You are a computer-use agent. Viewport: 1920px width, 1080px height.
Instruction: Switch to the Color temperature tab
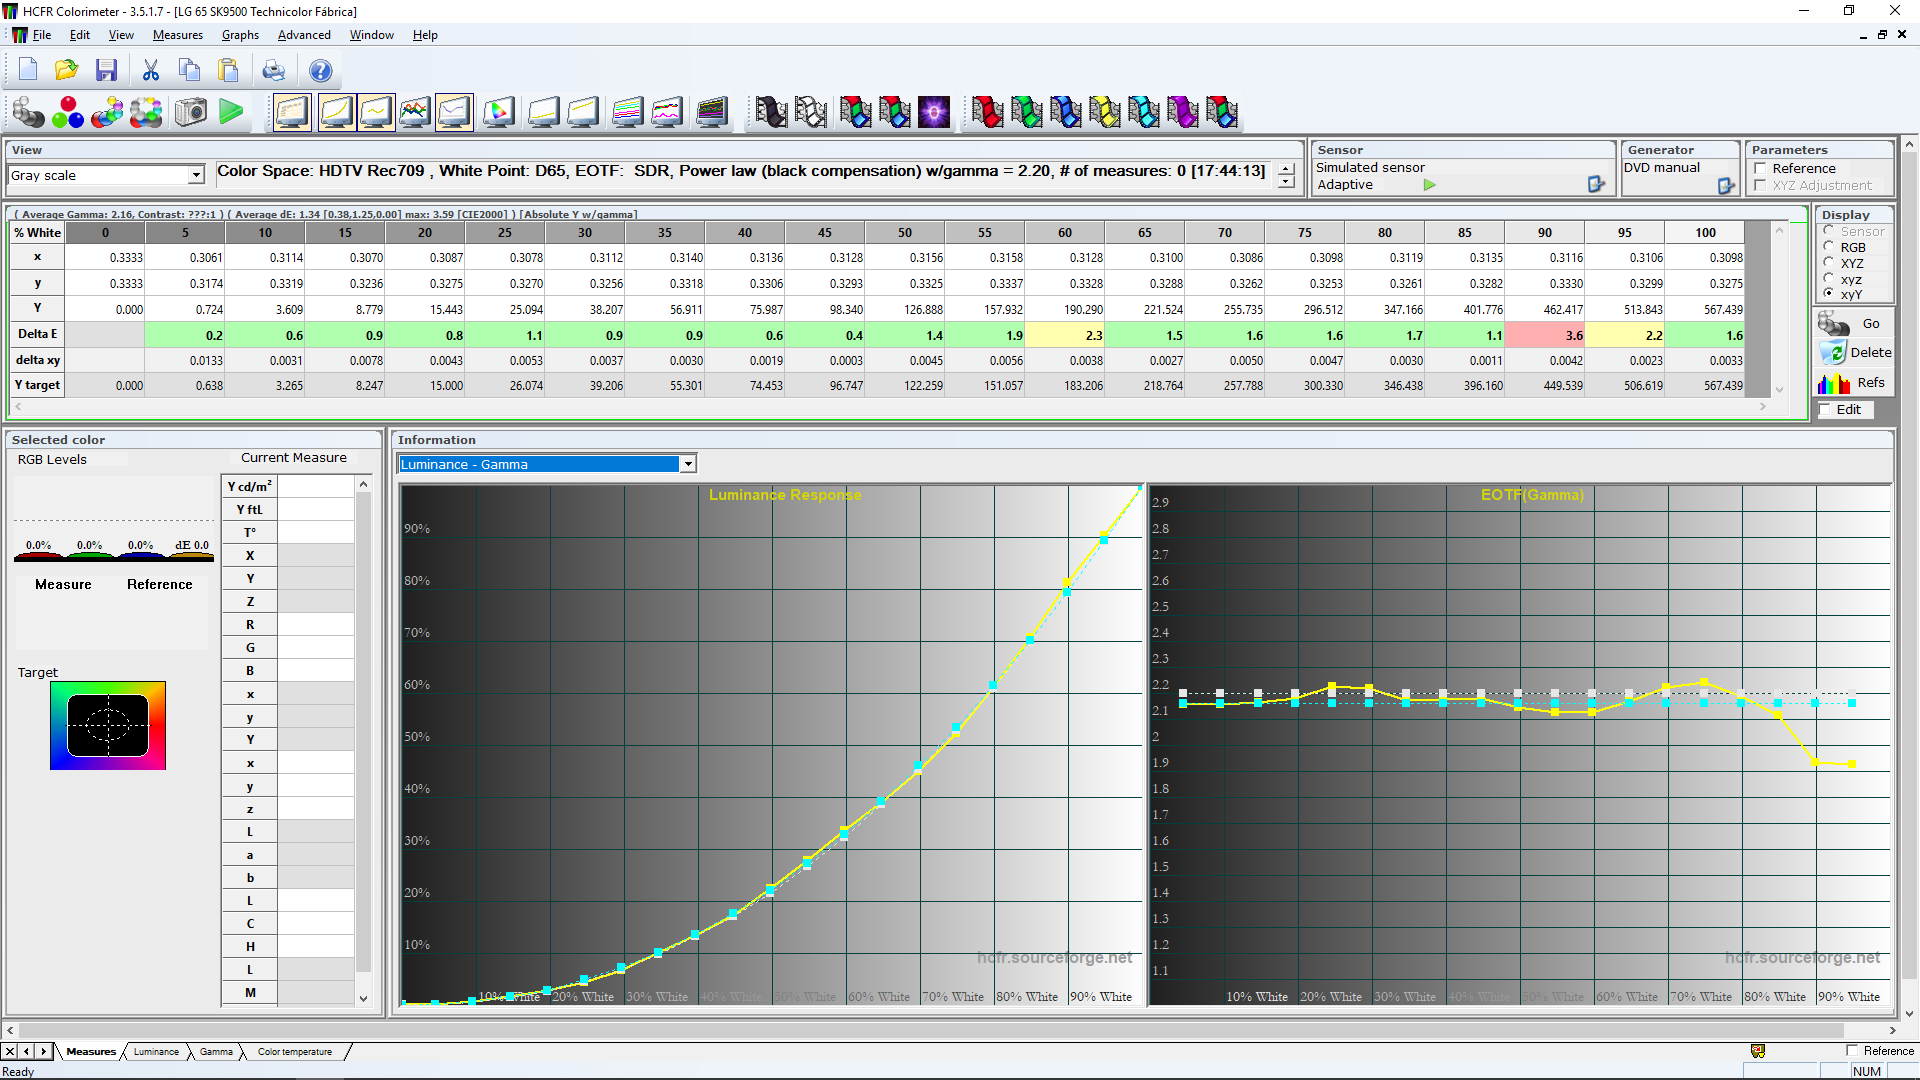(x=294, y=1052)
